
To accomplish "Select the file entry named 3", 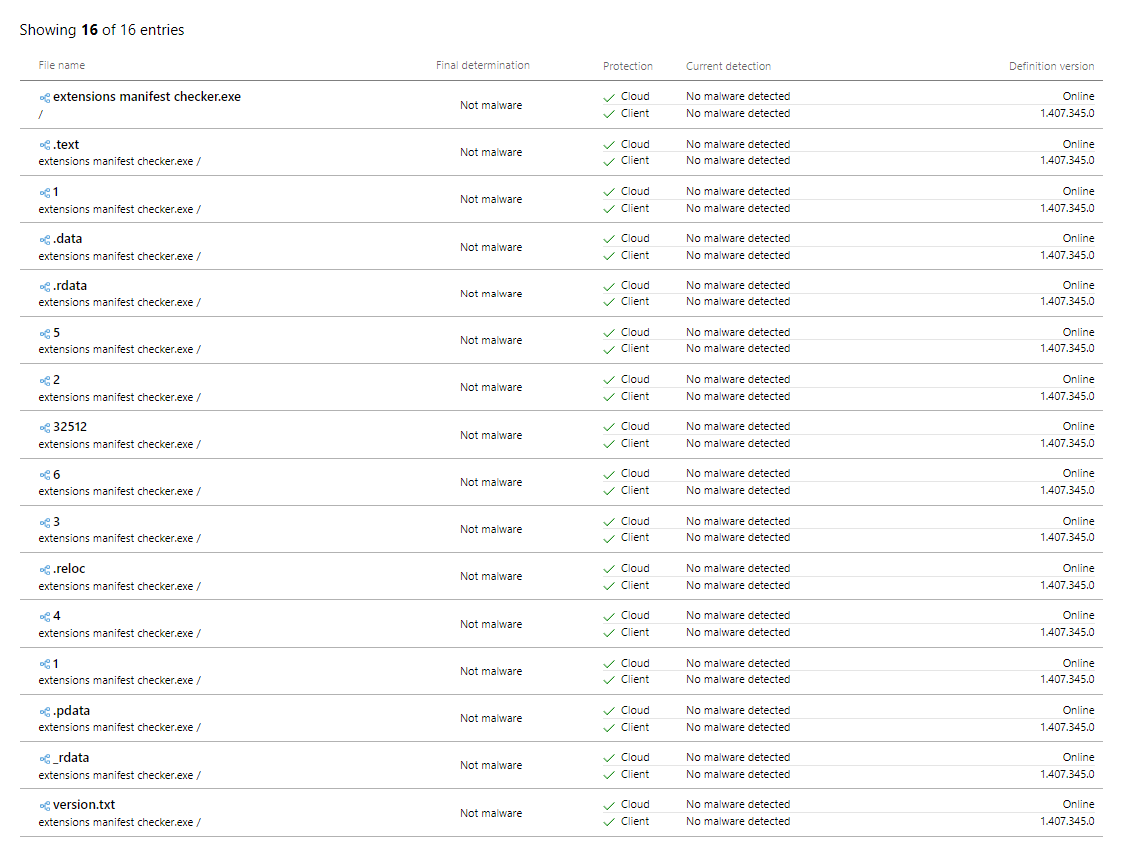I will pyautogui.click(x=56, y=521).
